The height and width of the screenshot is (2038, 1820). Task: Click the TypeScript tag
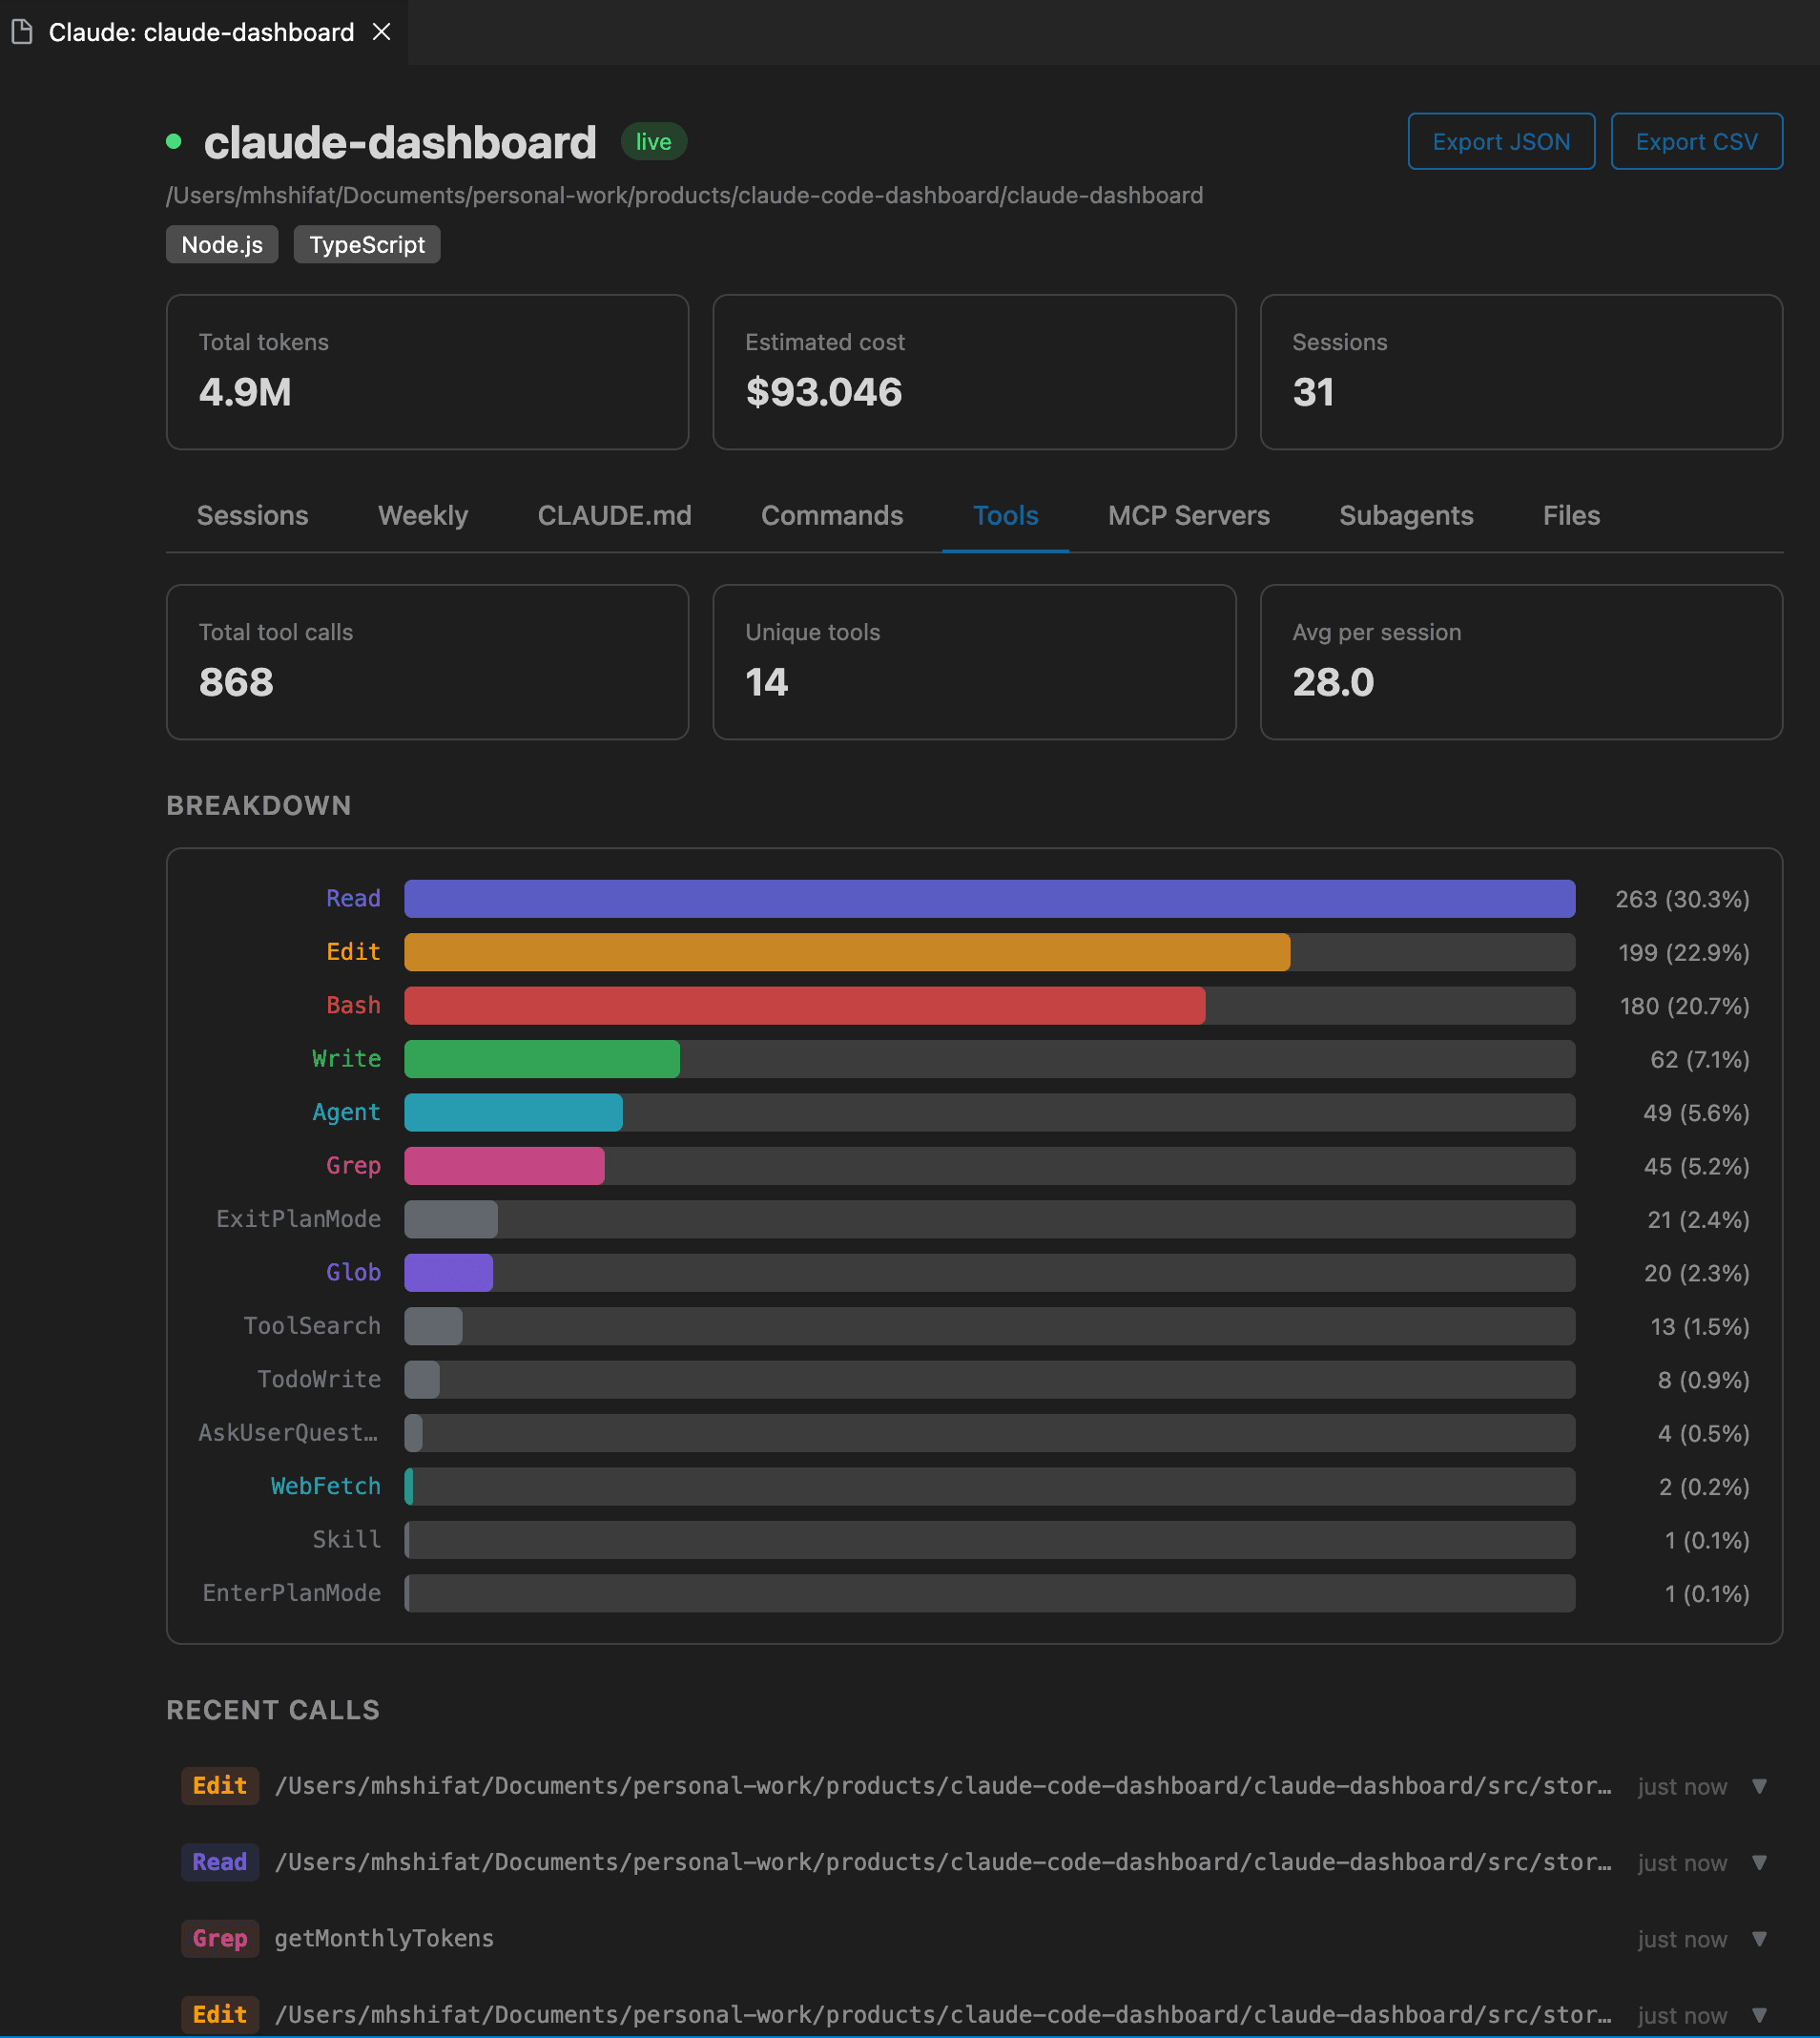pyautogui.click(x=367, y=245)
